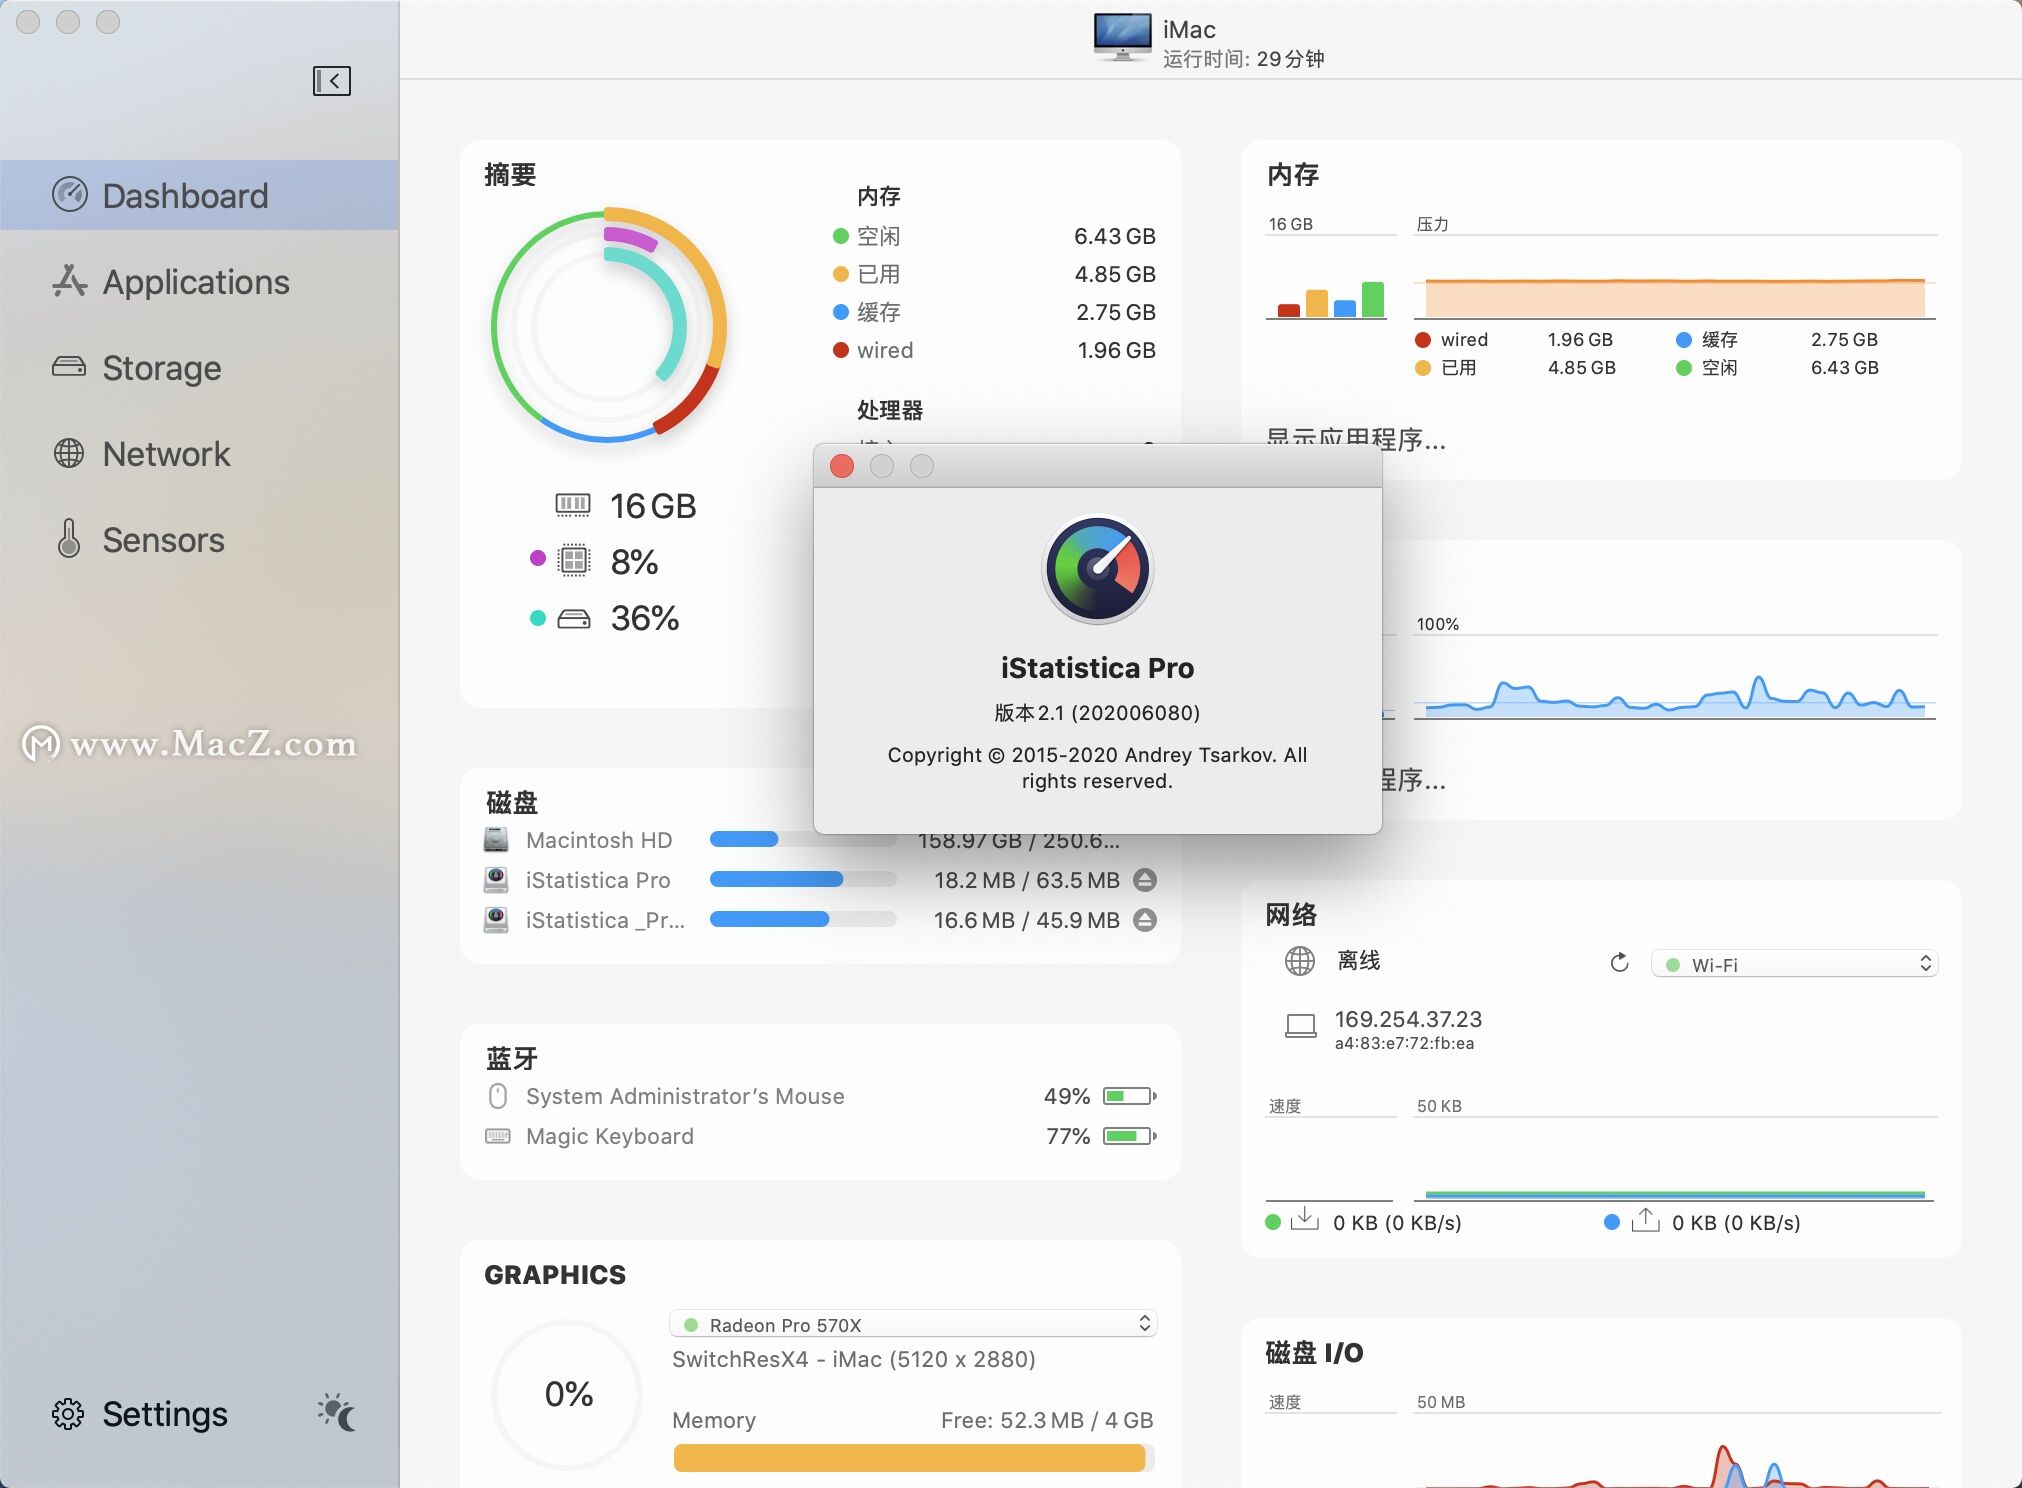The height and width of the screenshot is (1488, 2022).
Task: Click the Applications icon in sidebar
Action: pyautogui.click(x=69, y=281)
